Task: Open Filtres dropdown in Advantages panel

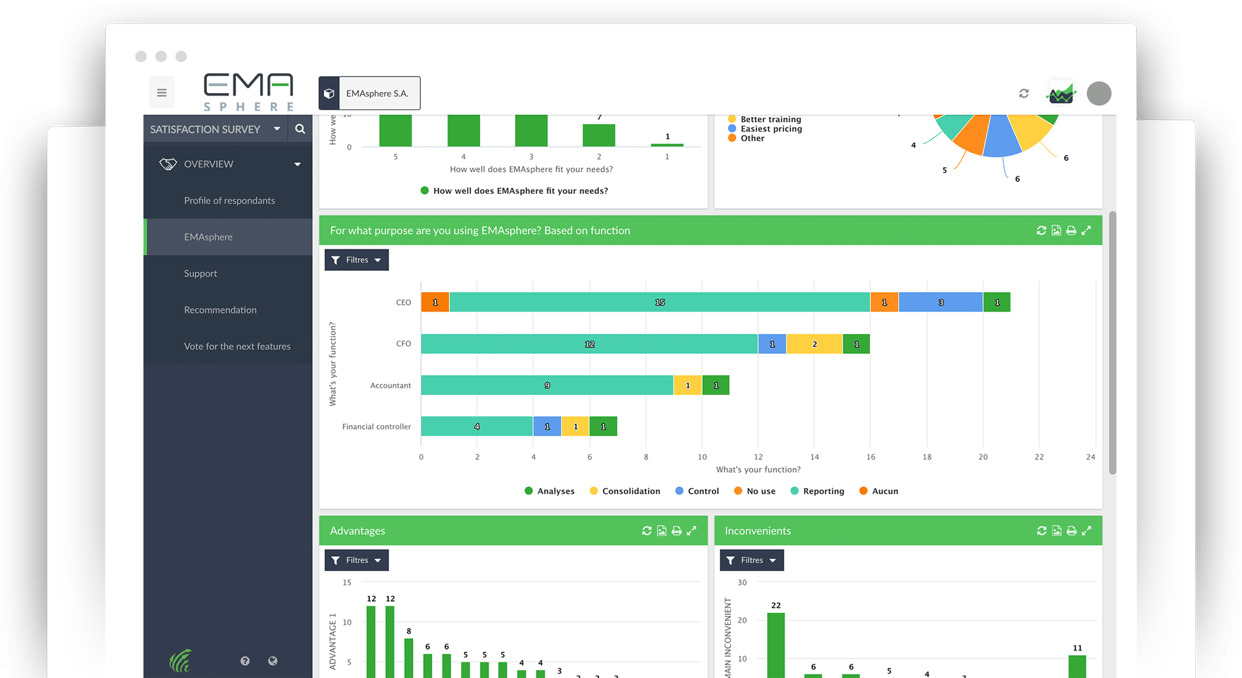Action: pos(357,560)
